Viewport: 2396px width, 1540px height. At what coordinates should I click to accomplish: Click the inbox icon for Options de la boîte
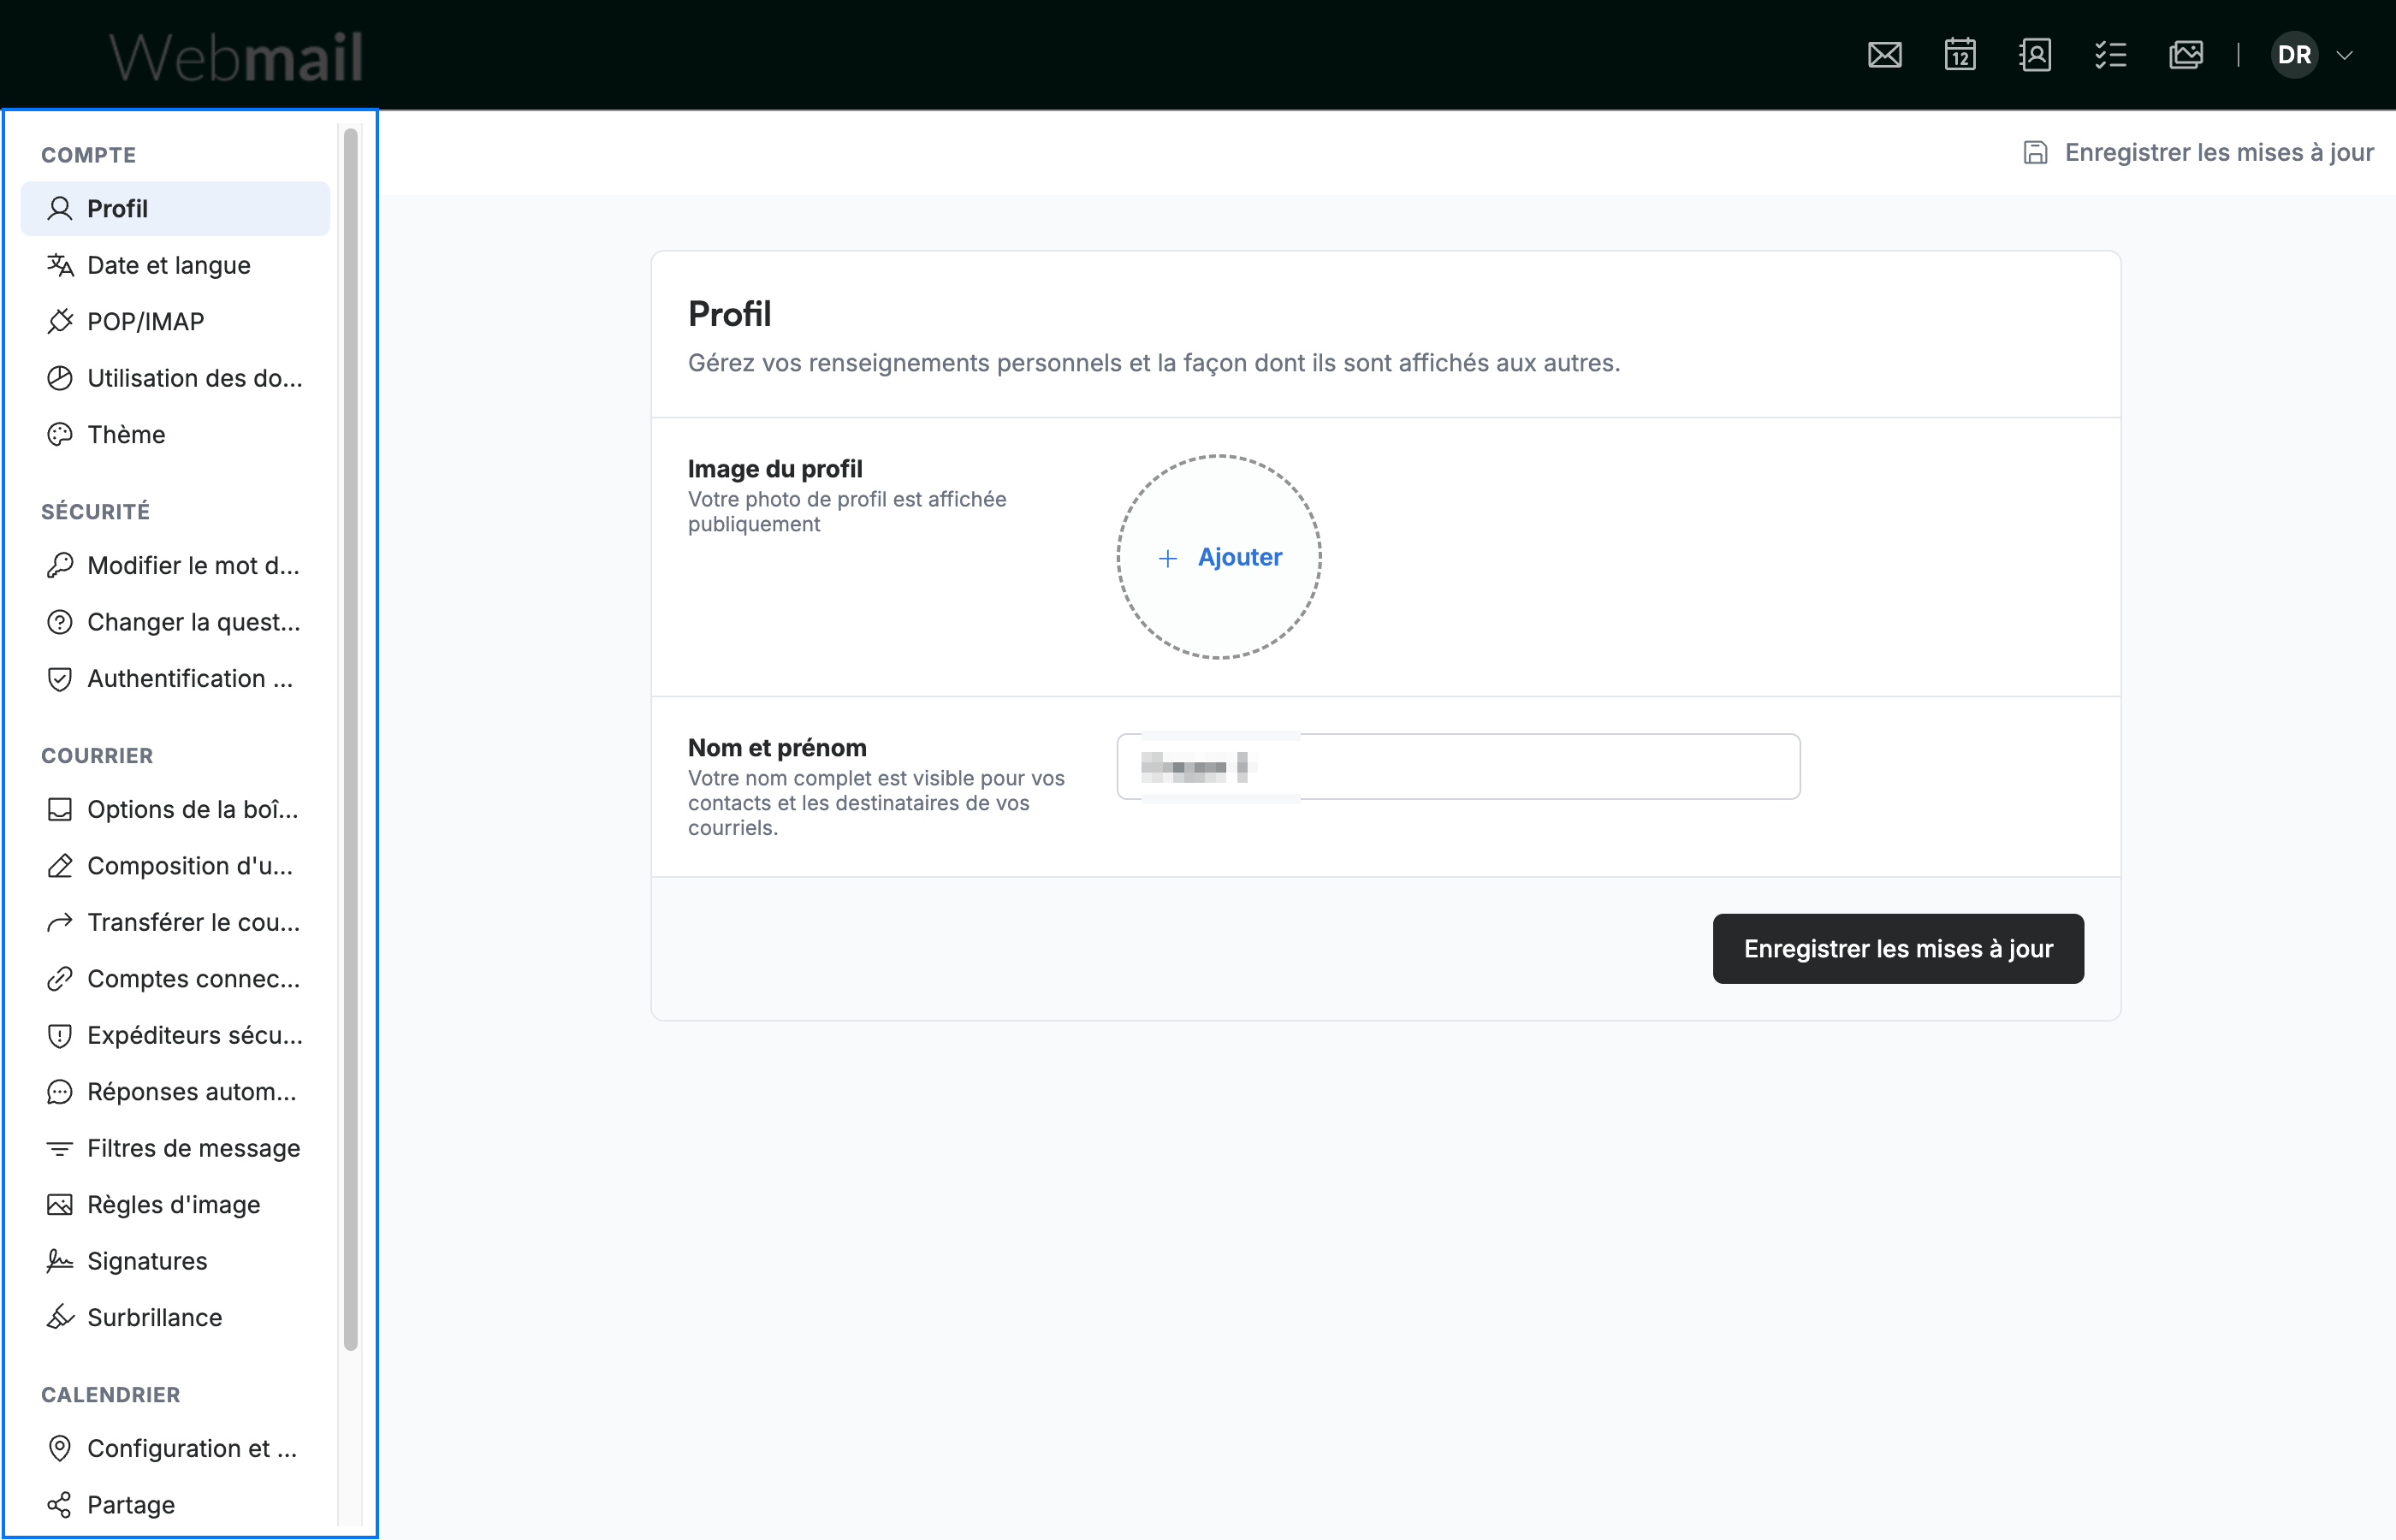coord(60,809)
